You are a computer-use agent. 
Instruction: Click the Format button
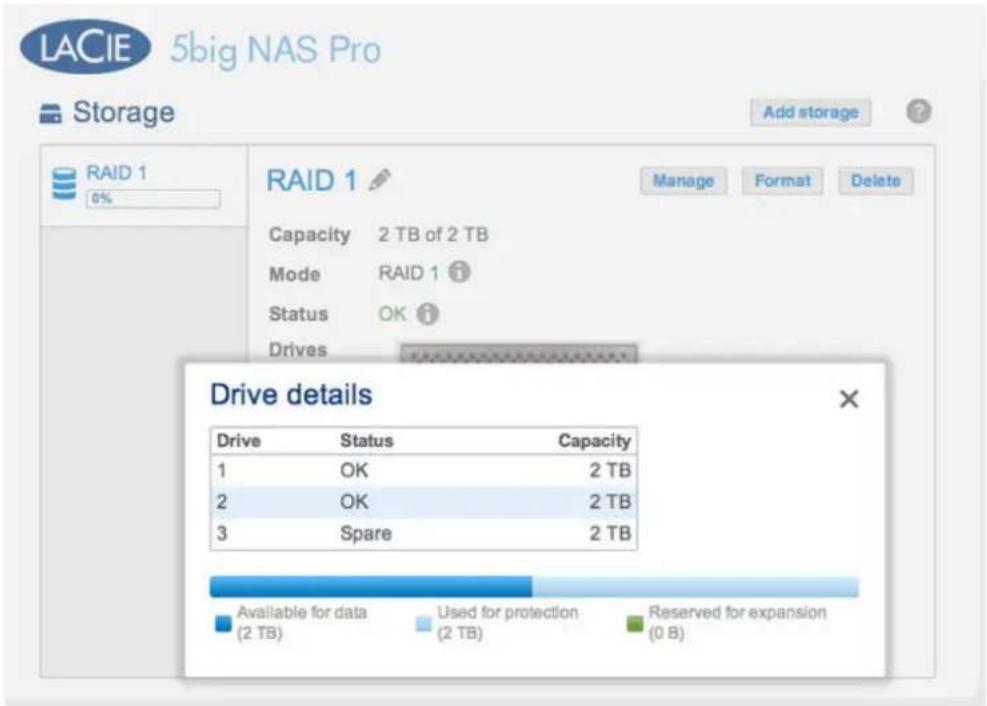point(782,181)
